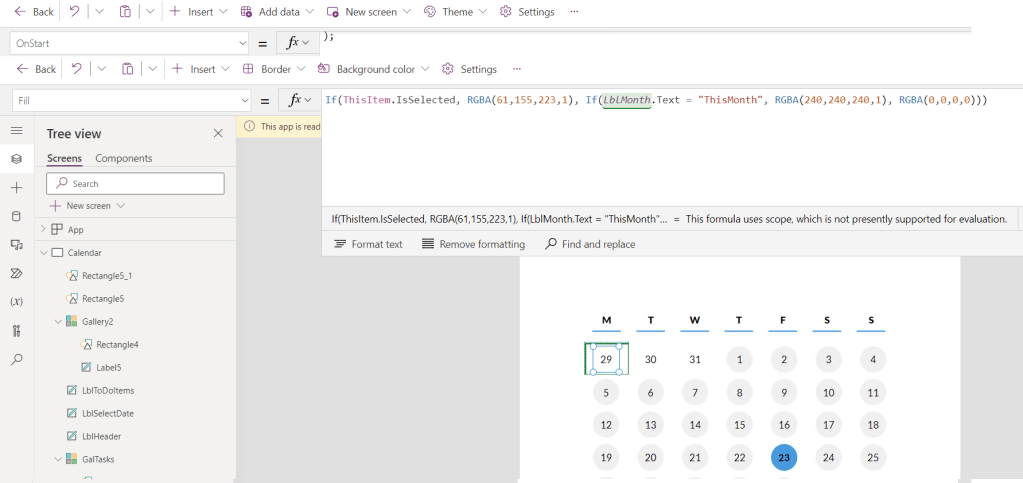
Task: Open the Background color menu
Action: pyautogui.click(x=374, y=69)
